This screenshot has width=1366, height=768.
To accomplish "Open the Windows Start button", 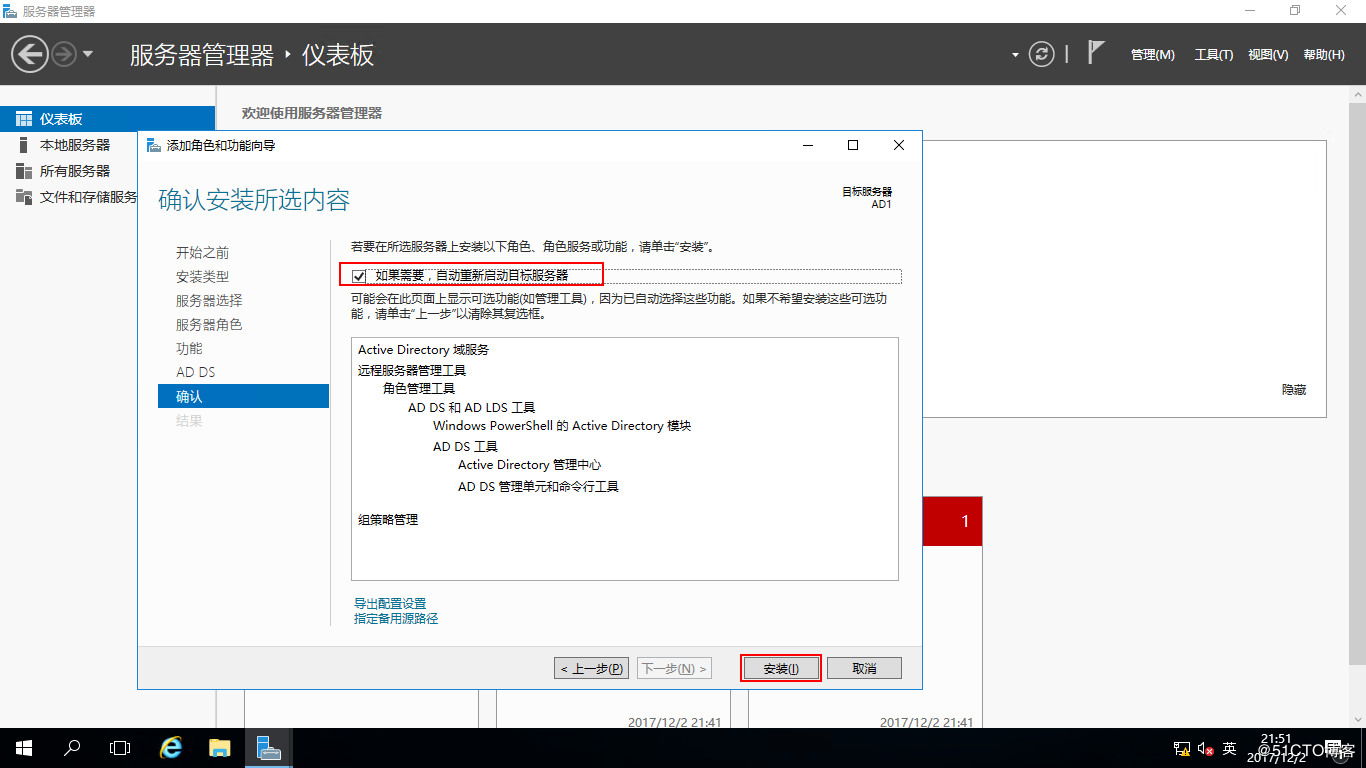I will [24, 748].
